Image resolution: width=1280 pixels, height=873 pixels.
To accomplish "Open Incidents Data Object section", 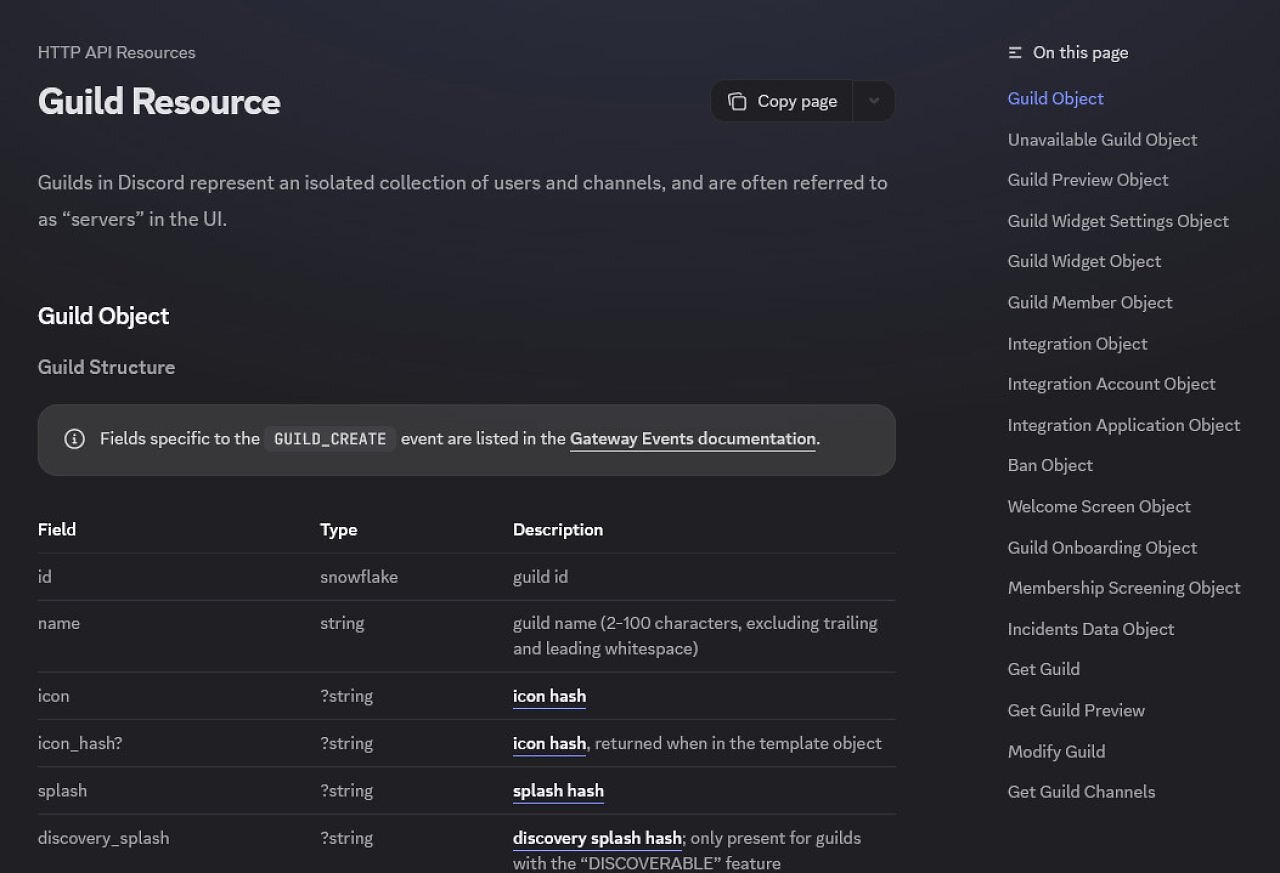I will coord(1091,629).
